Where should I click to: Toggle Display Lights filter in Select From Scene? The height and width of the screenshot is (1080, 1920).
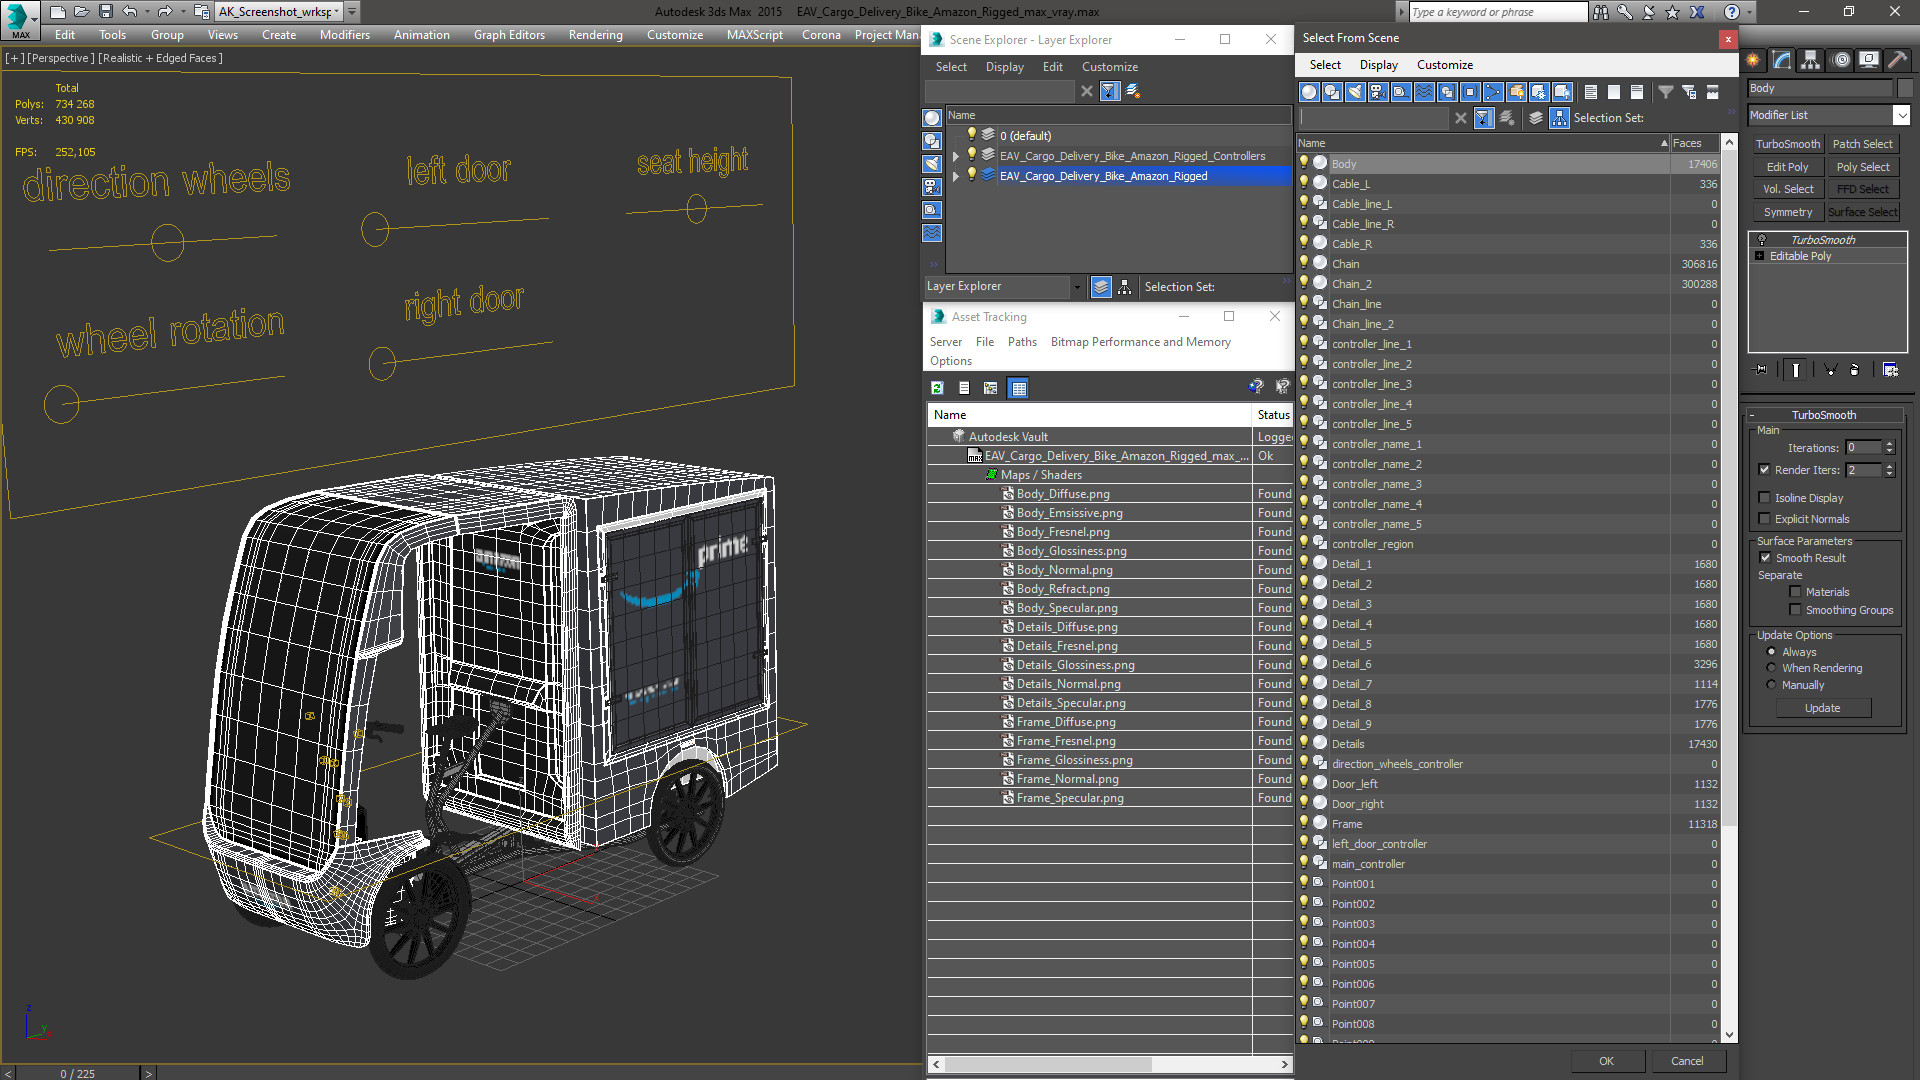click(1355, 92)
